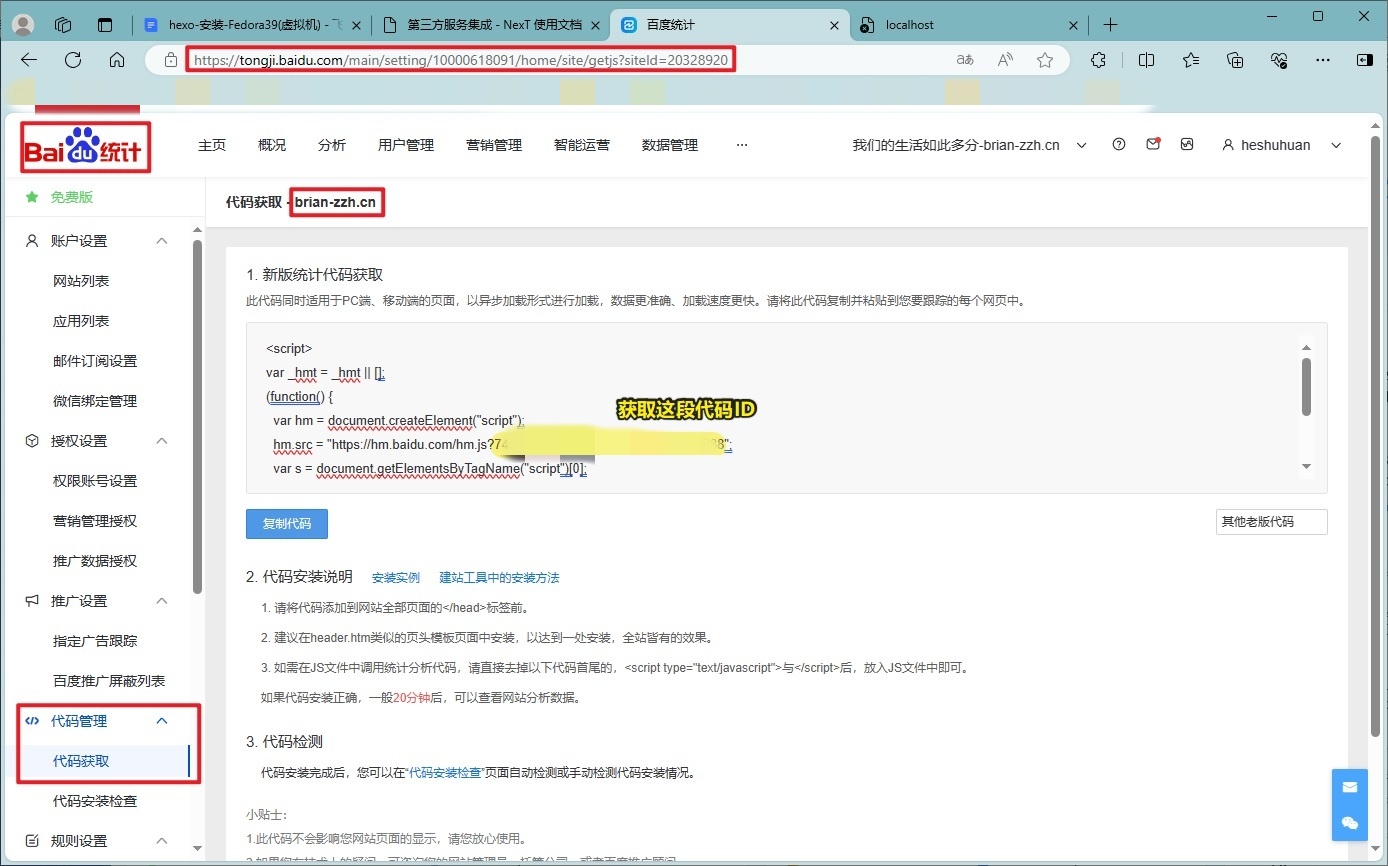Open a new browser tab with plus

1110,25
